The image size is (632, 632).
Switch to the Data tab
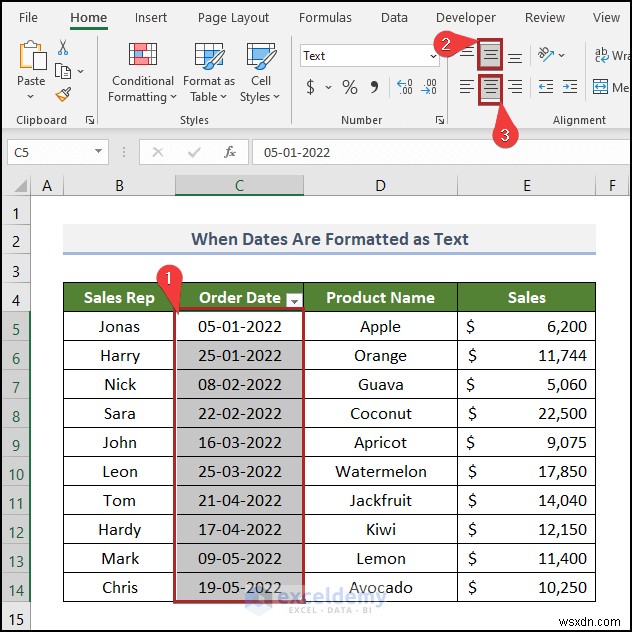(x=394, y=18)
